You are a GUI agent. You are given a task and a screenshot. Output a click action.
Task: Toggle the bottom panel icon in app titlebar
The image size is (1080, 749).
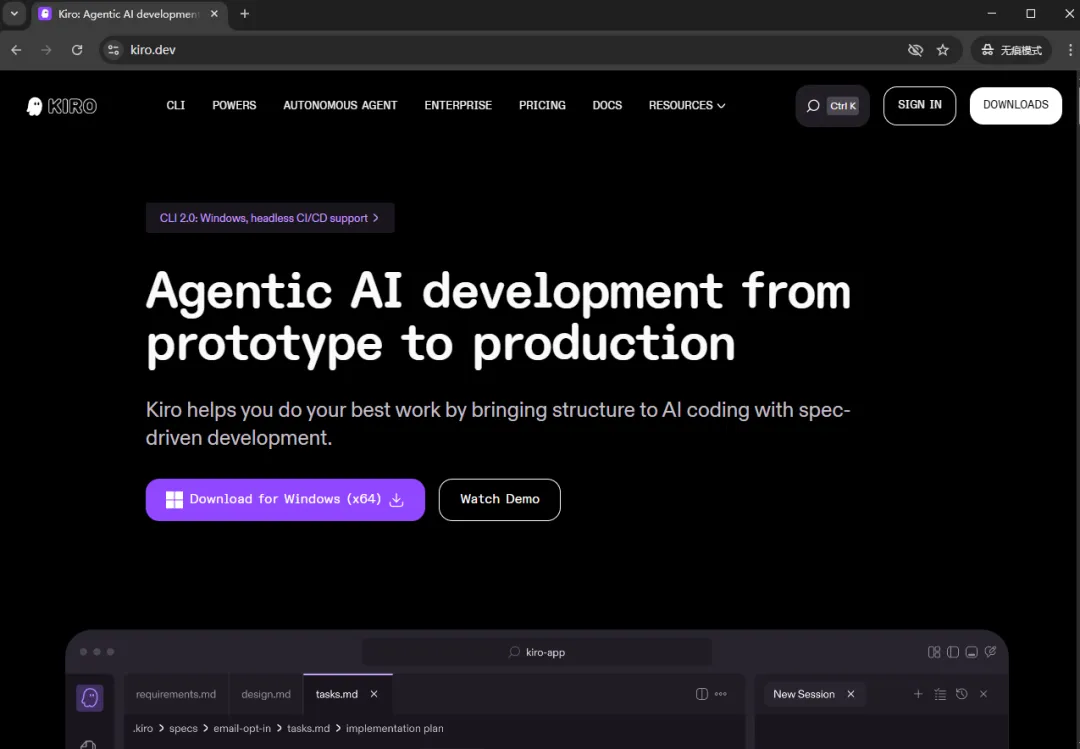point(971,652)
